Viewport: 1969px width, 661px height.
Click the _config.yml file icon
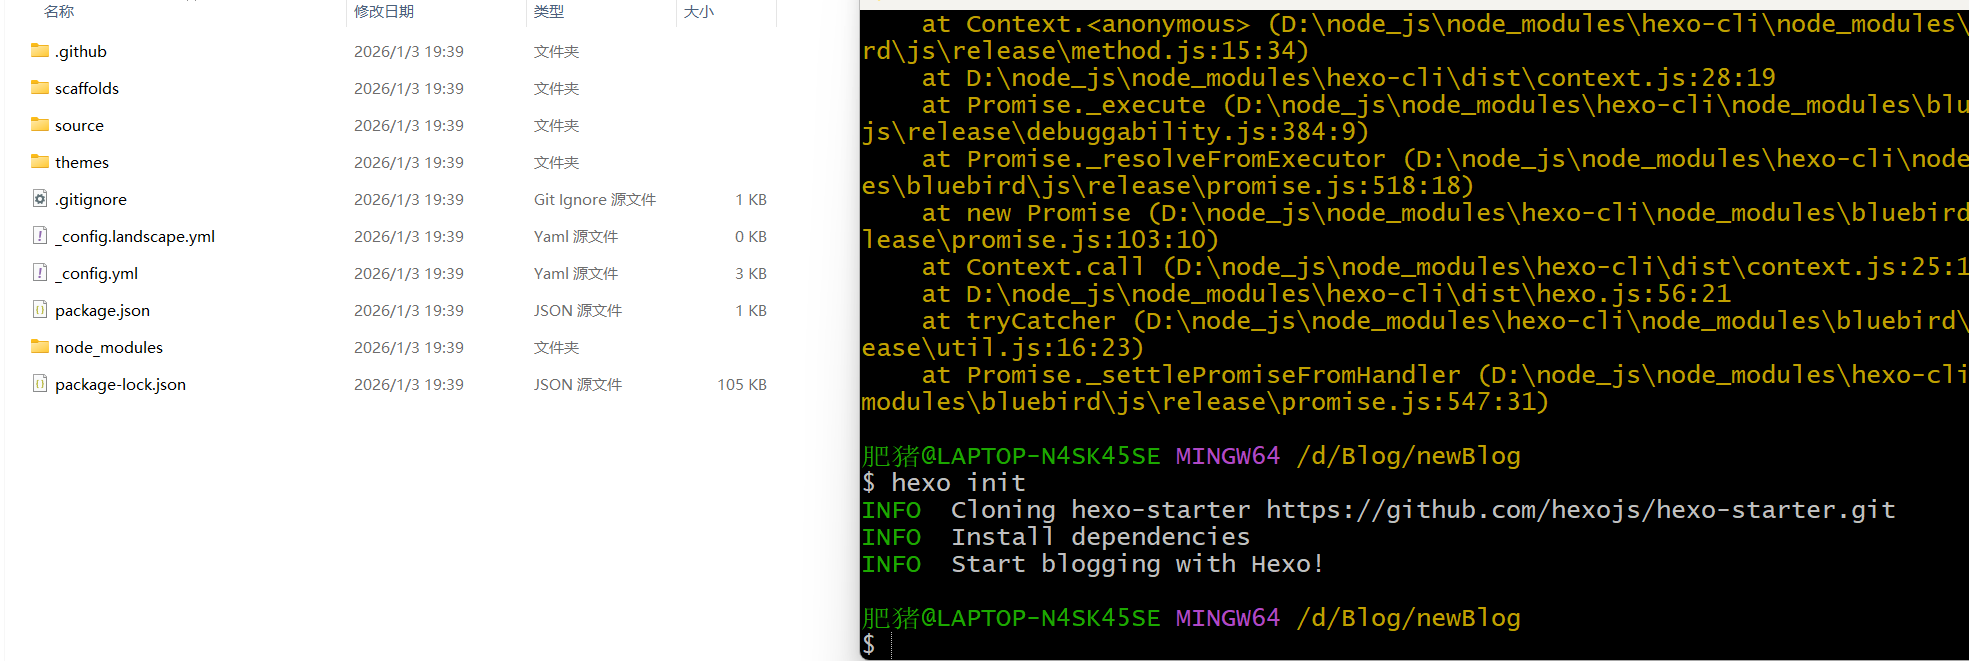[x=40, y=273]
